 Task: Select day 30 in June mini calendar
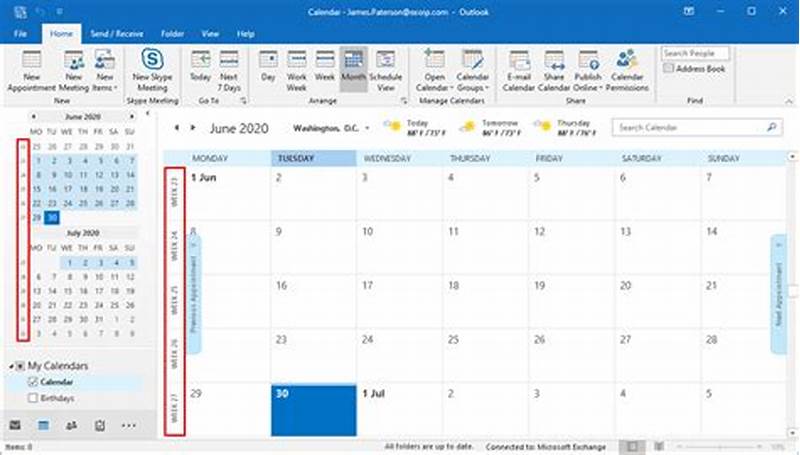coord(52,218)
